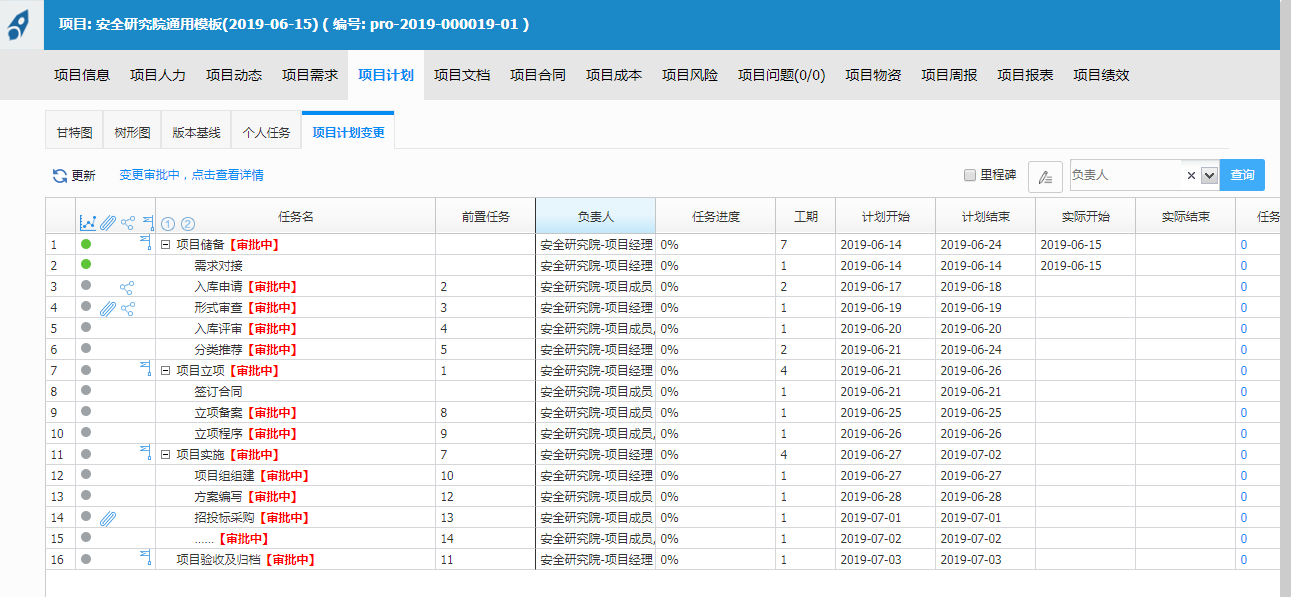Click the paperclip icon on 形式审查 row
This screenshot has width=1291, height=597.
click(108, 308)
